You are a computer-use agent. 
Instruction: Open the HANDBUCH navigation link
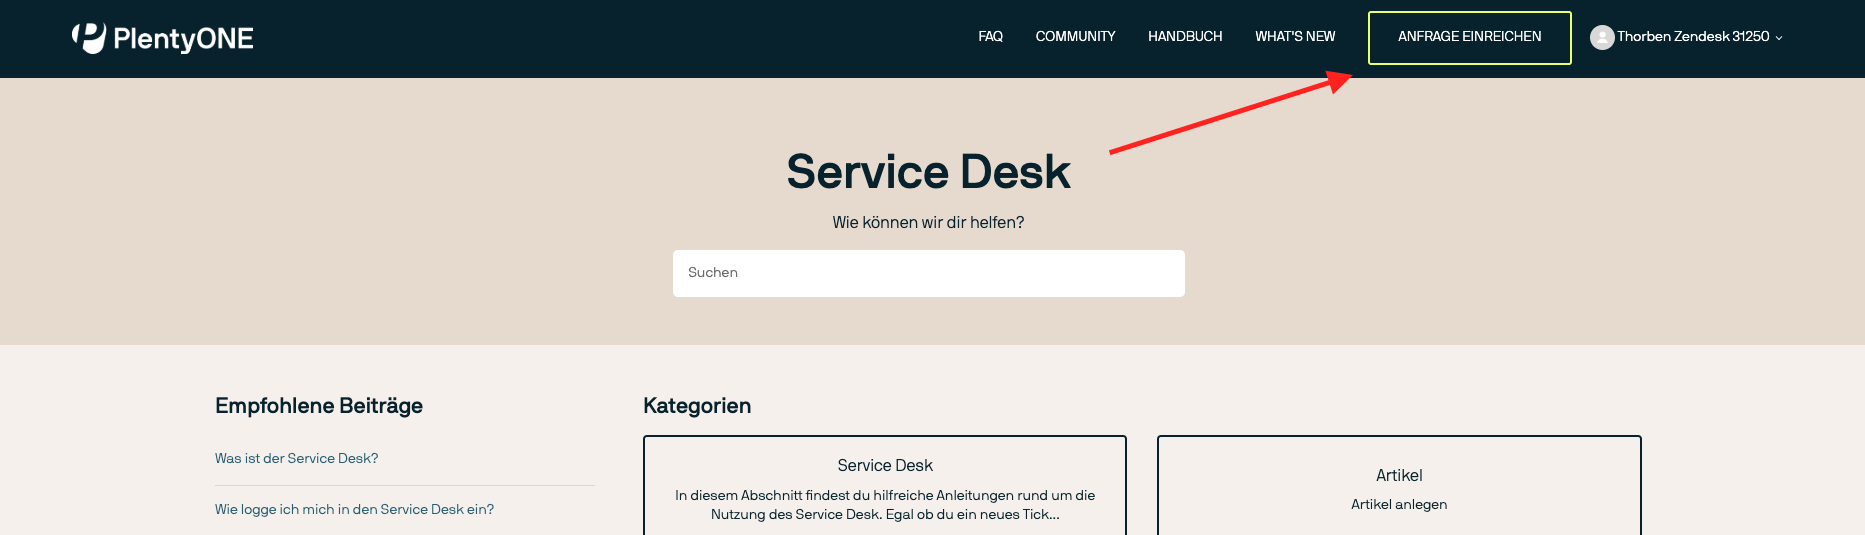coord(1185,37)
